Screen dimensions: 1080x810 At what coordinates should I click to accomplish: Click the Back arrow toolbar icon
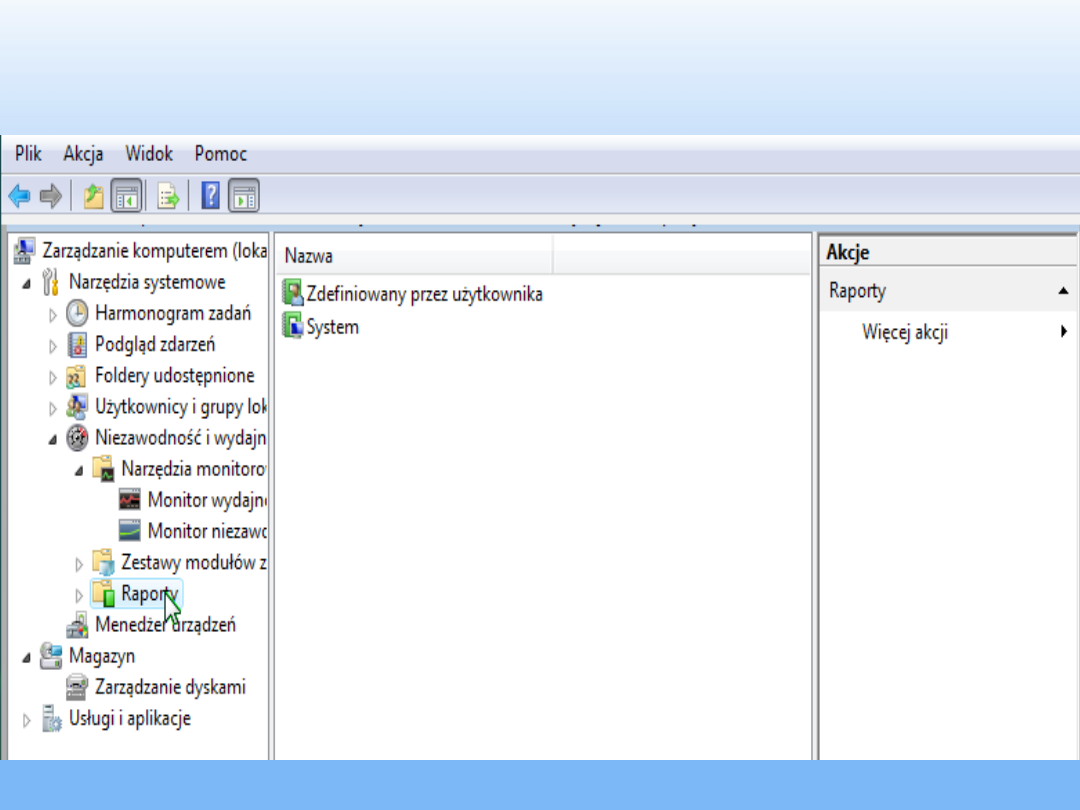[x=19, y=195]
